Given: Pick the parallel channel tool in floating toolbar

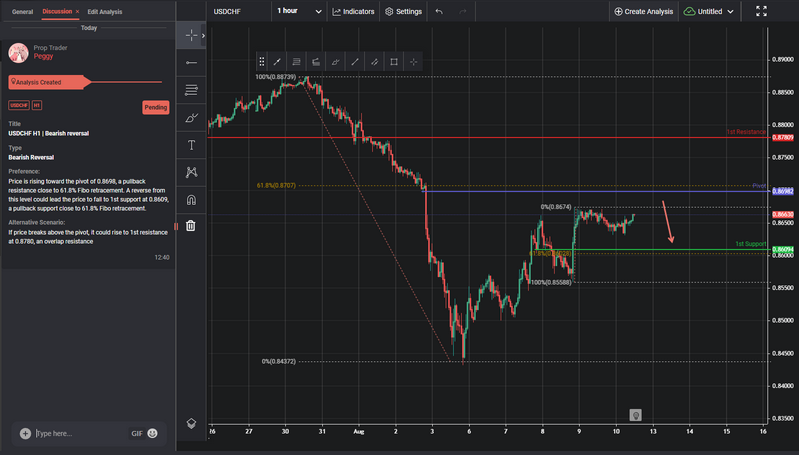Looking at the screenshot, I should (x=375, y=62).
